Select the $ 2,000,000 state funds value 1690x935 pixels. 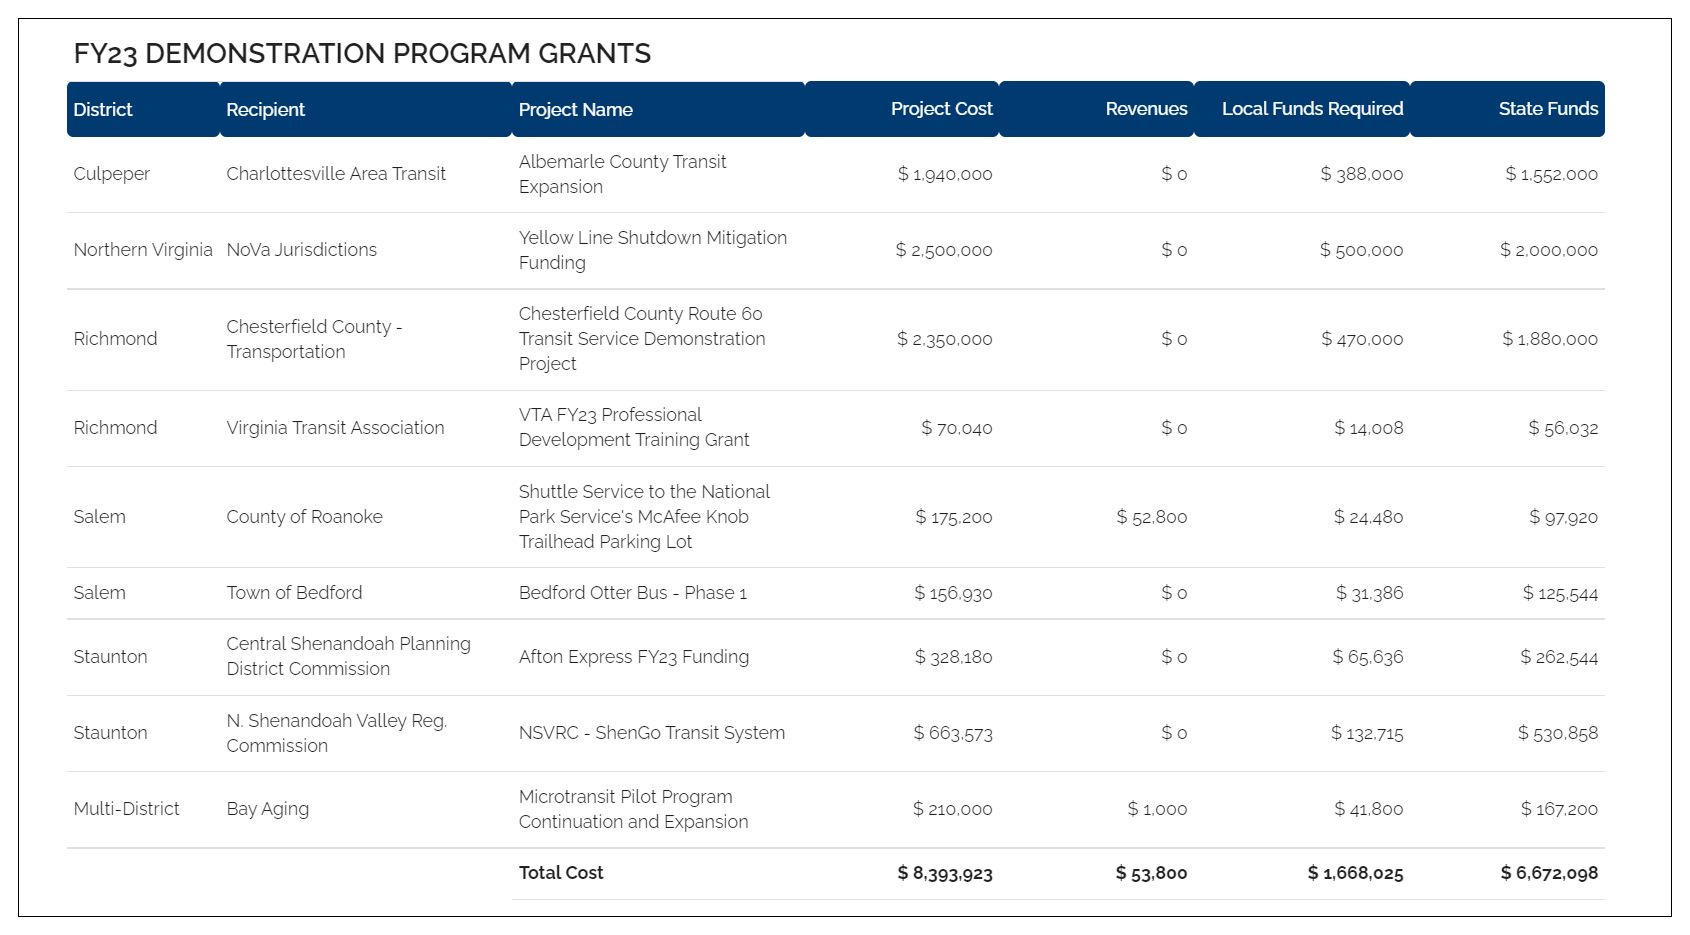click(x=1549, y=250)
